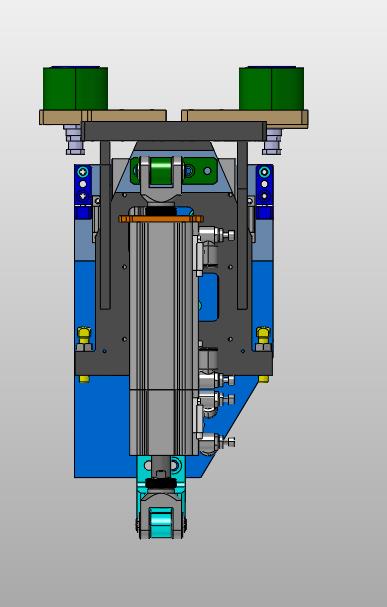This screenshot has width=387, height=607.
Task: Click the right lavender bolt under the tan plate
Action: [272, 141]
